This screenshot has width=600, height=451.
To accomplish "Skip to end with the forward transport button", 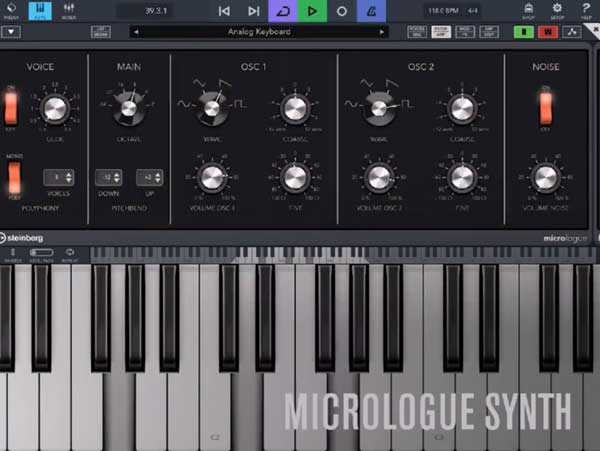I will point(254,11).
